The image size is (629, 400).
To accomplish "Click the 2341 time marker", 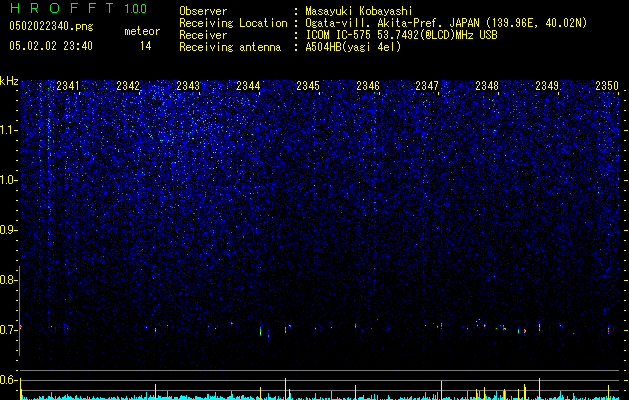I will click(68, 86).
